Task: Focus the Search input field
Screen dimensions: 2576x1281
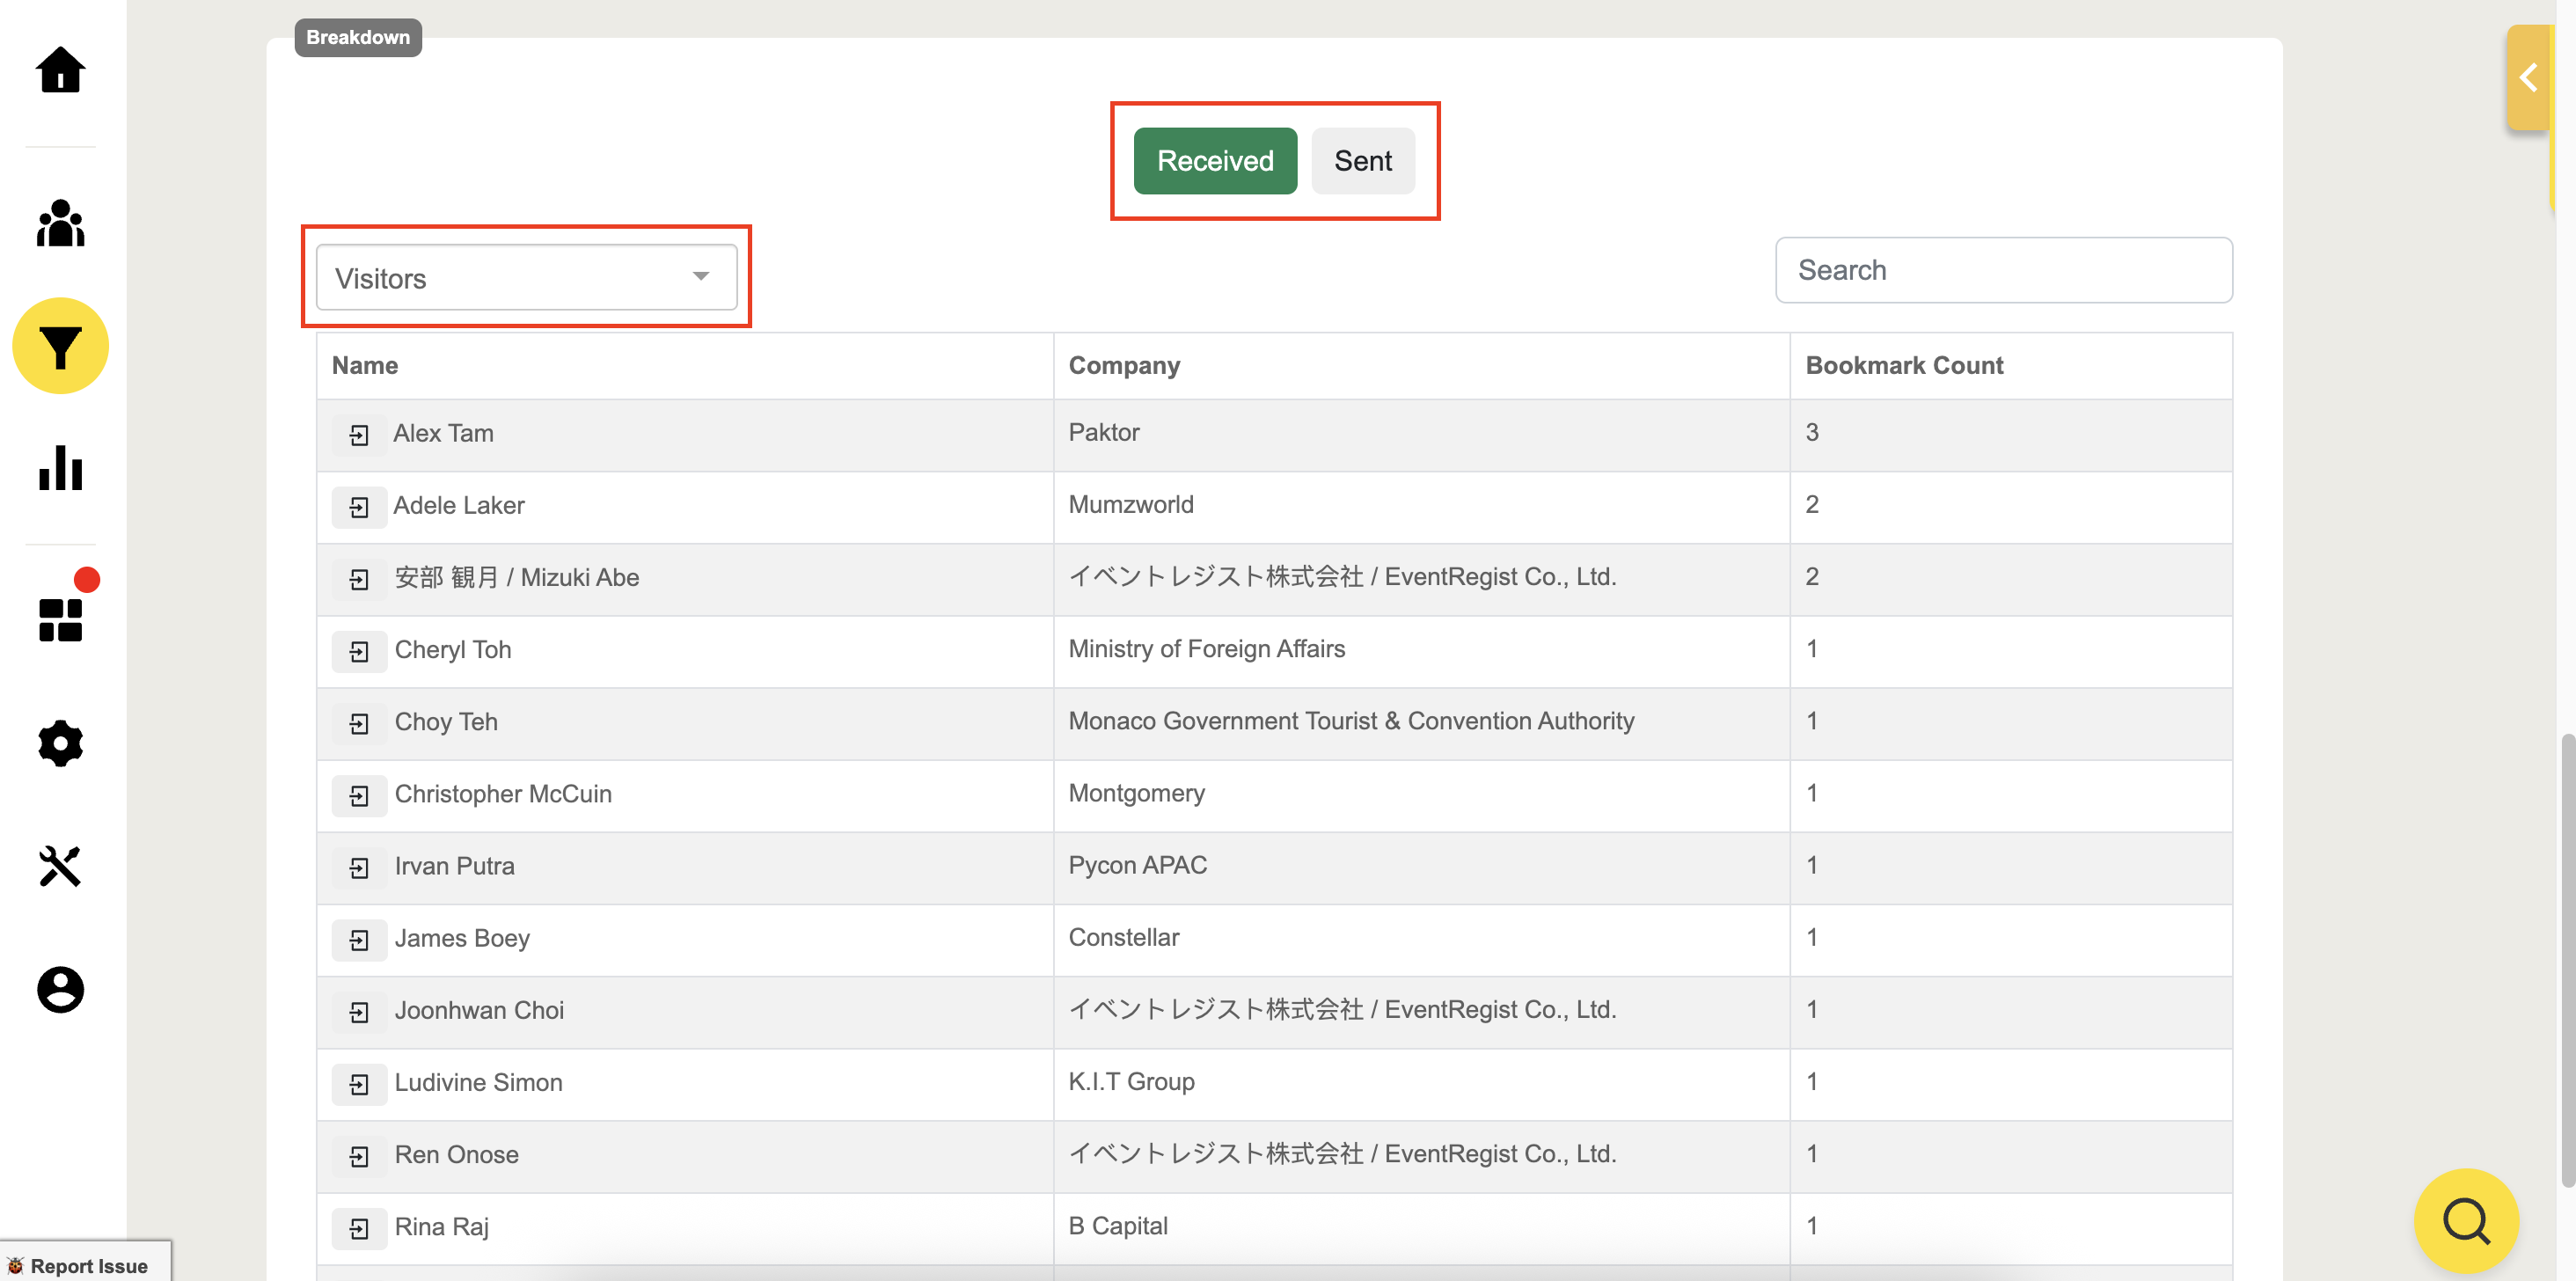Action: 2003,270
